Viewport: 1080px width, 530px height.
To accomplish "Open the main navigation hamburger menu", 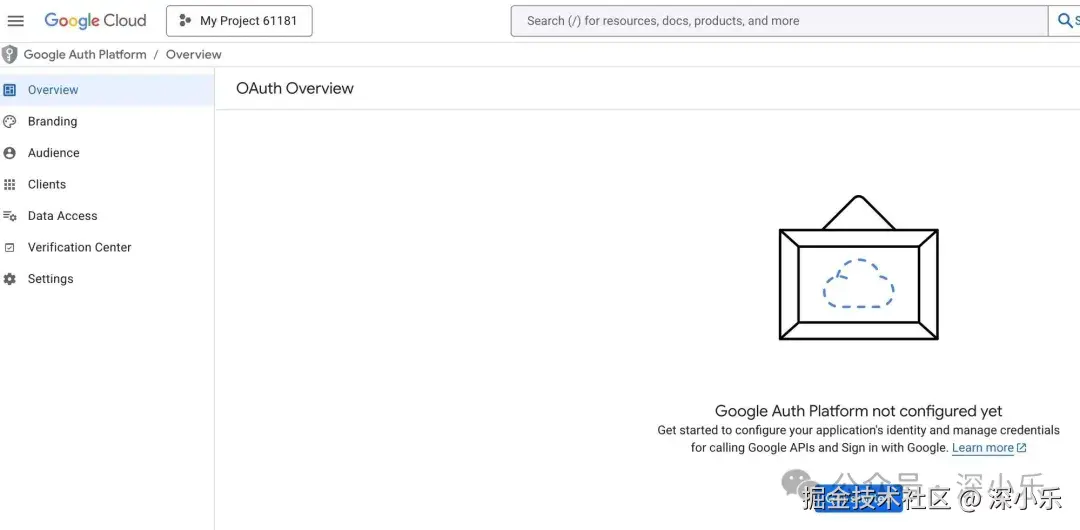I will (x=16, y=21).
